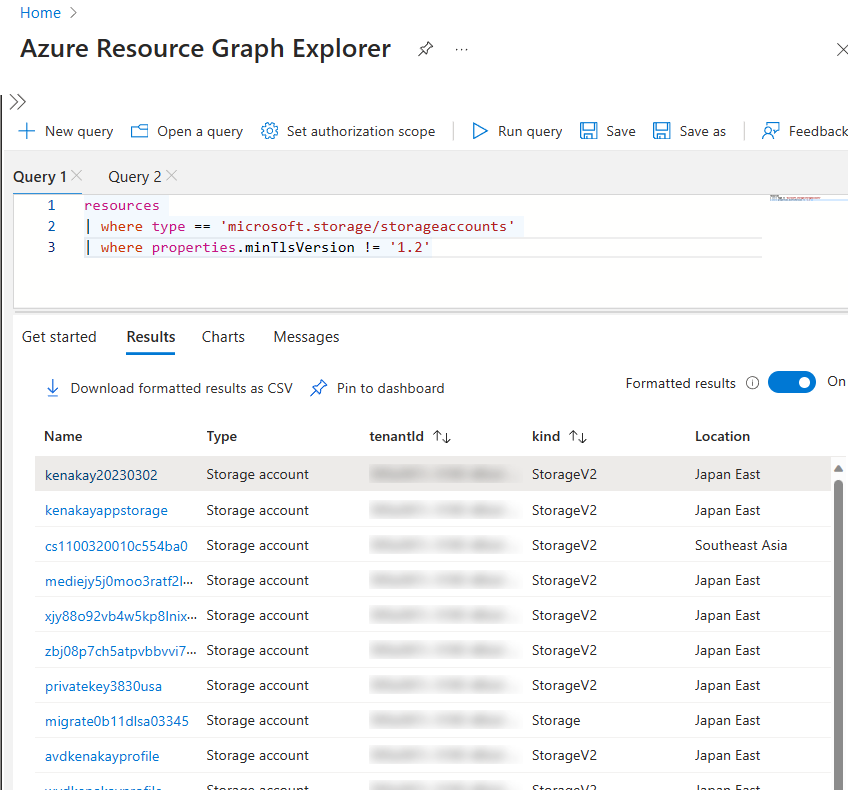
Task: Open the Messages tab
Action: pyautogui.click(x=306, y=337)
